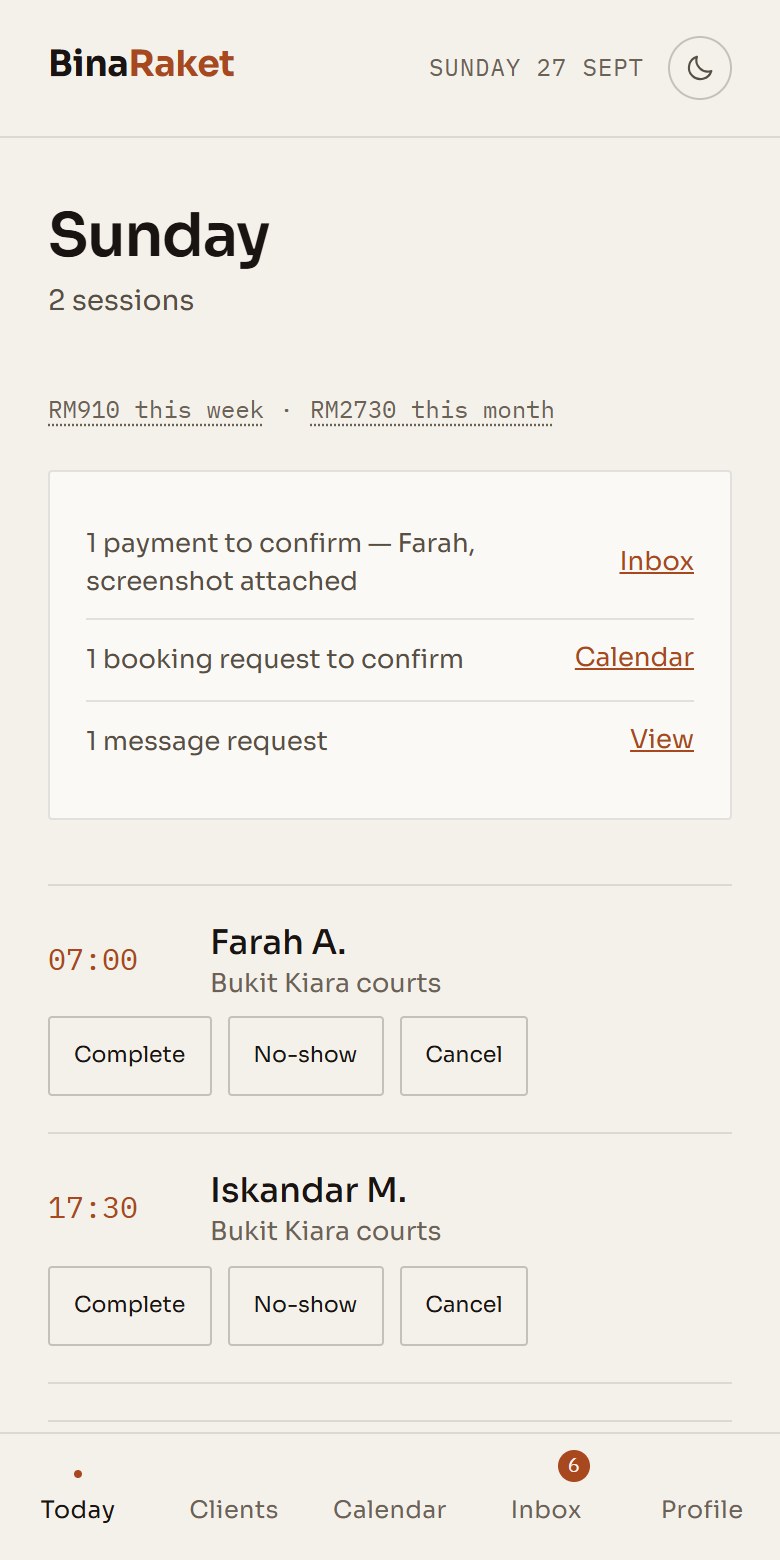Mark Iskandar M. session Complete
The image size is (780, 1560).
coord(130,1306)
